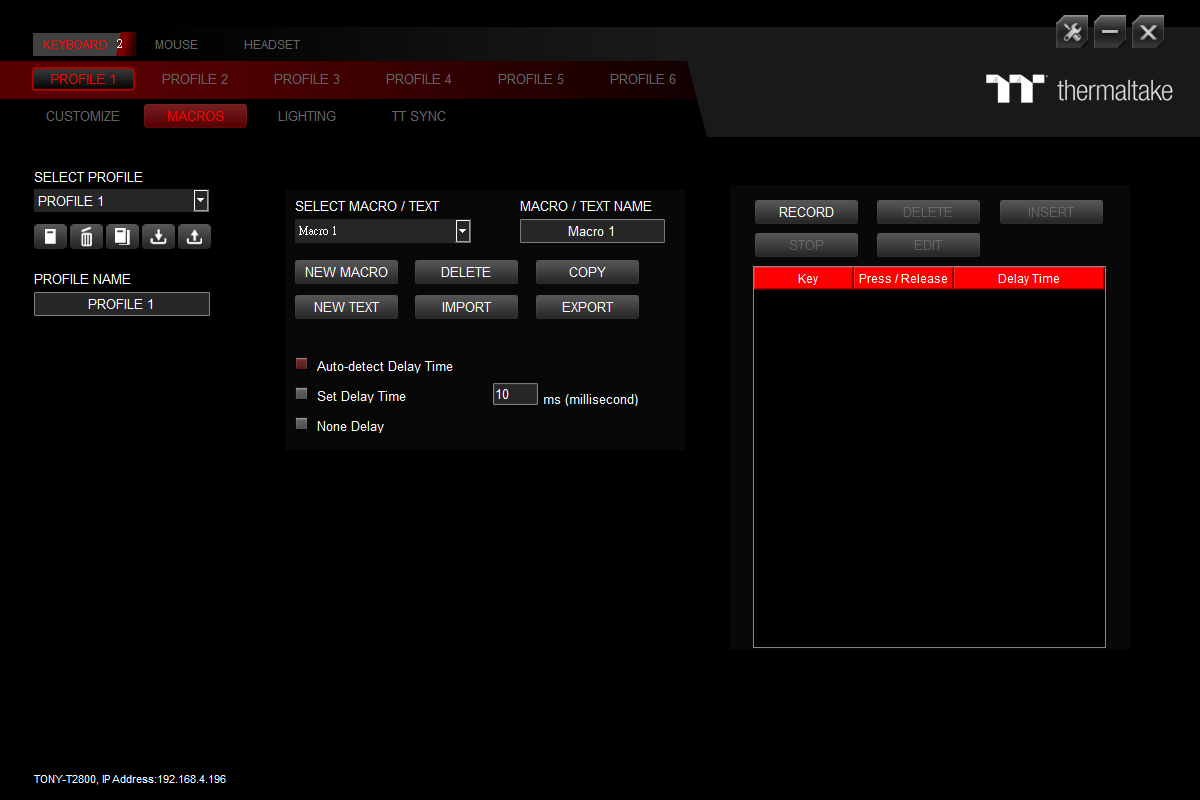Open the settings wrench icon

tap(1072, 32)
